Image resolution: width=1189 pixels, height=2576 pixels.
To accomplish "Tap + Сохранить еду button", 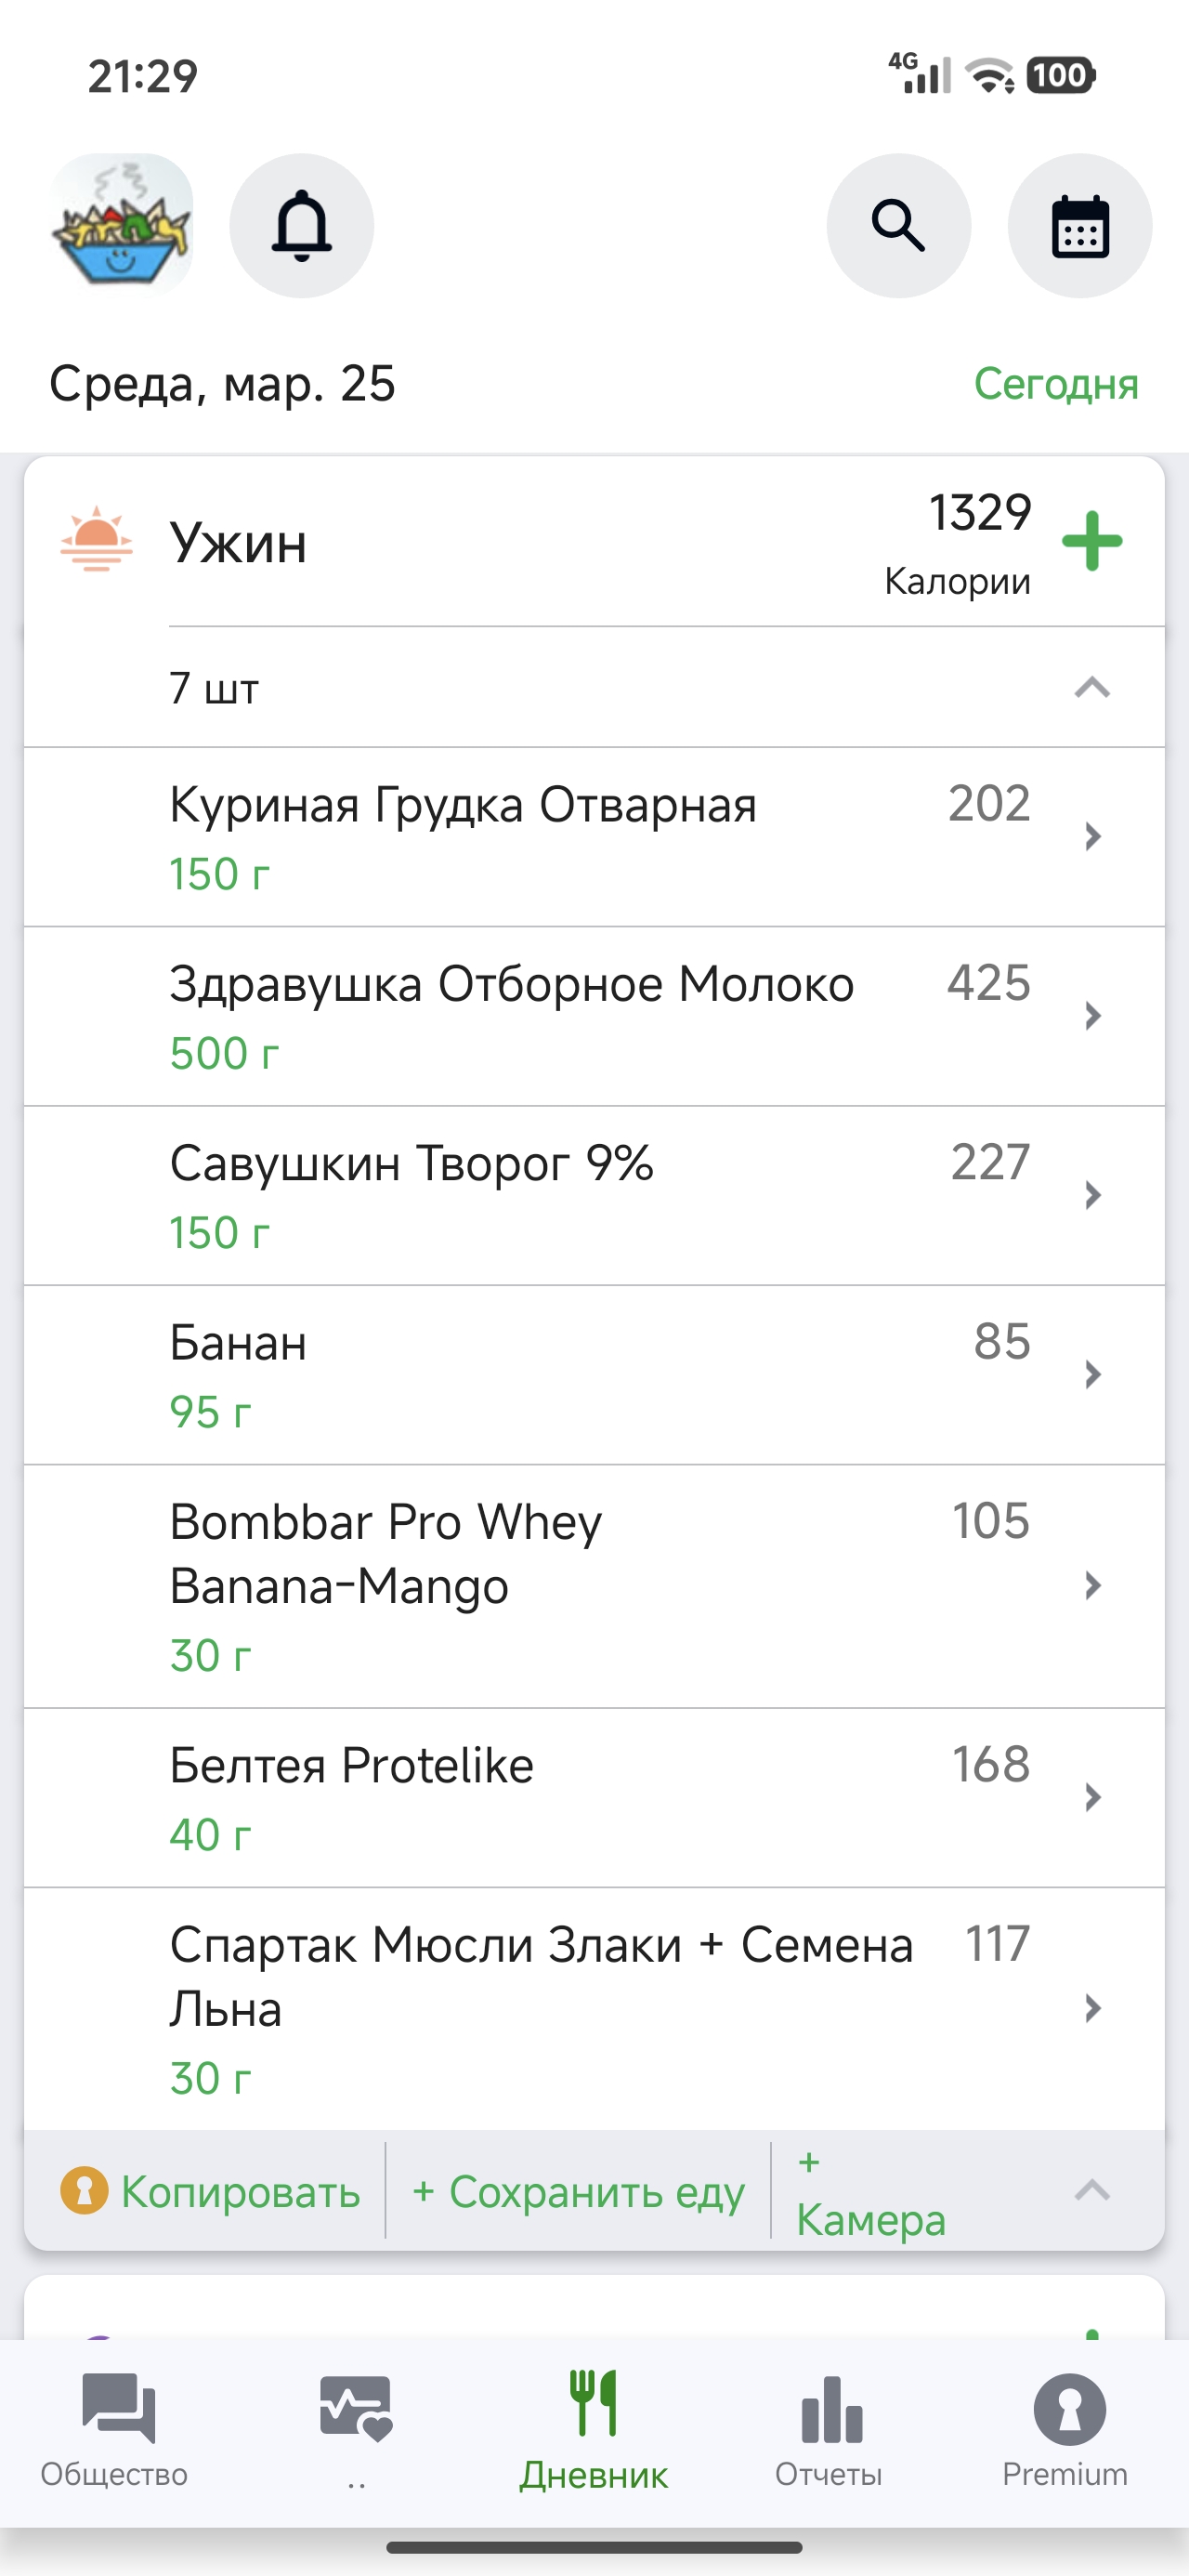I will [579, 2191].
